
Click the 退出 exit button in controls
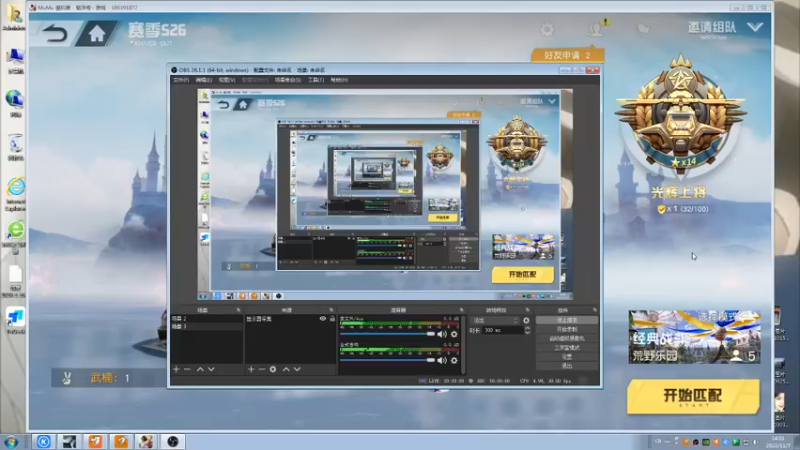point(567,366)
